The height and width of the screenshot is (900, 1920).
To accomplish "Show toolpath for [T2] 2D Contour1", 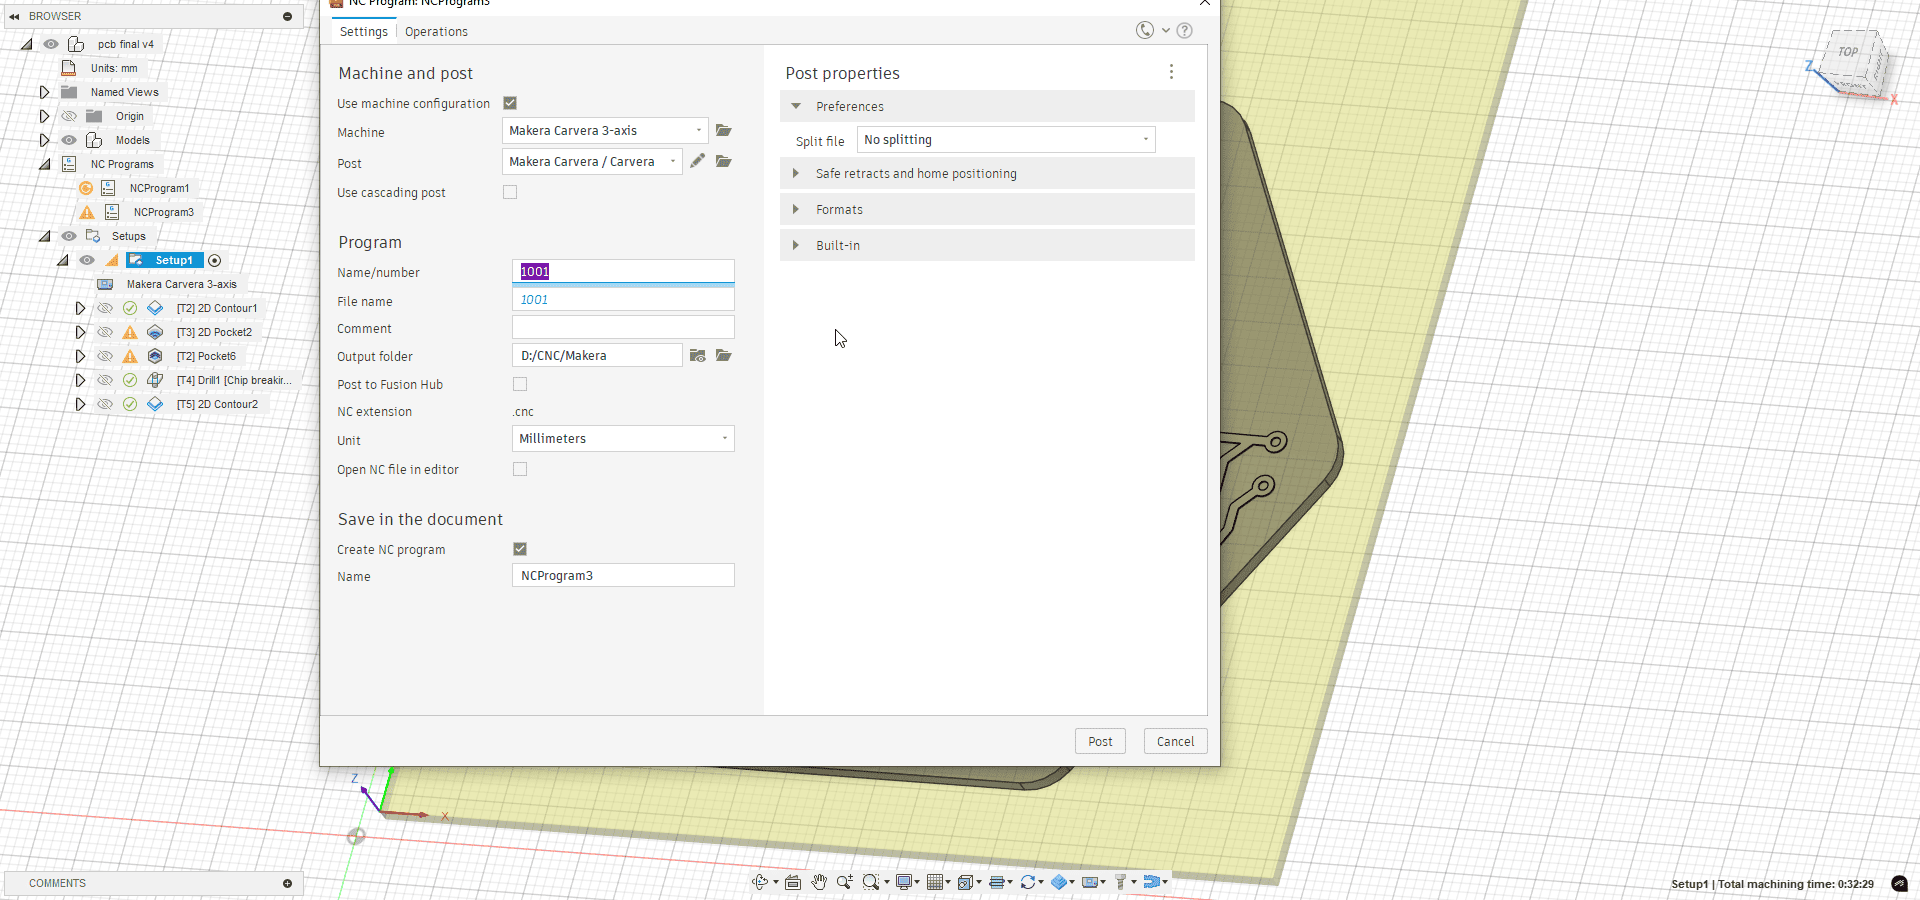I will pos(104,308).
